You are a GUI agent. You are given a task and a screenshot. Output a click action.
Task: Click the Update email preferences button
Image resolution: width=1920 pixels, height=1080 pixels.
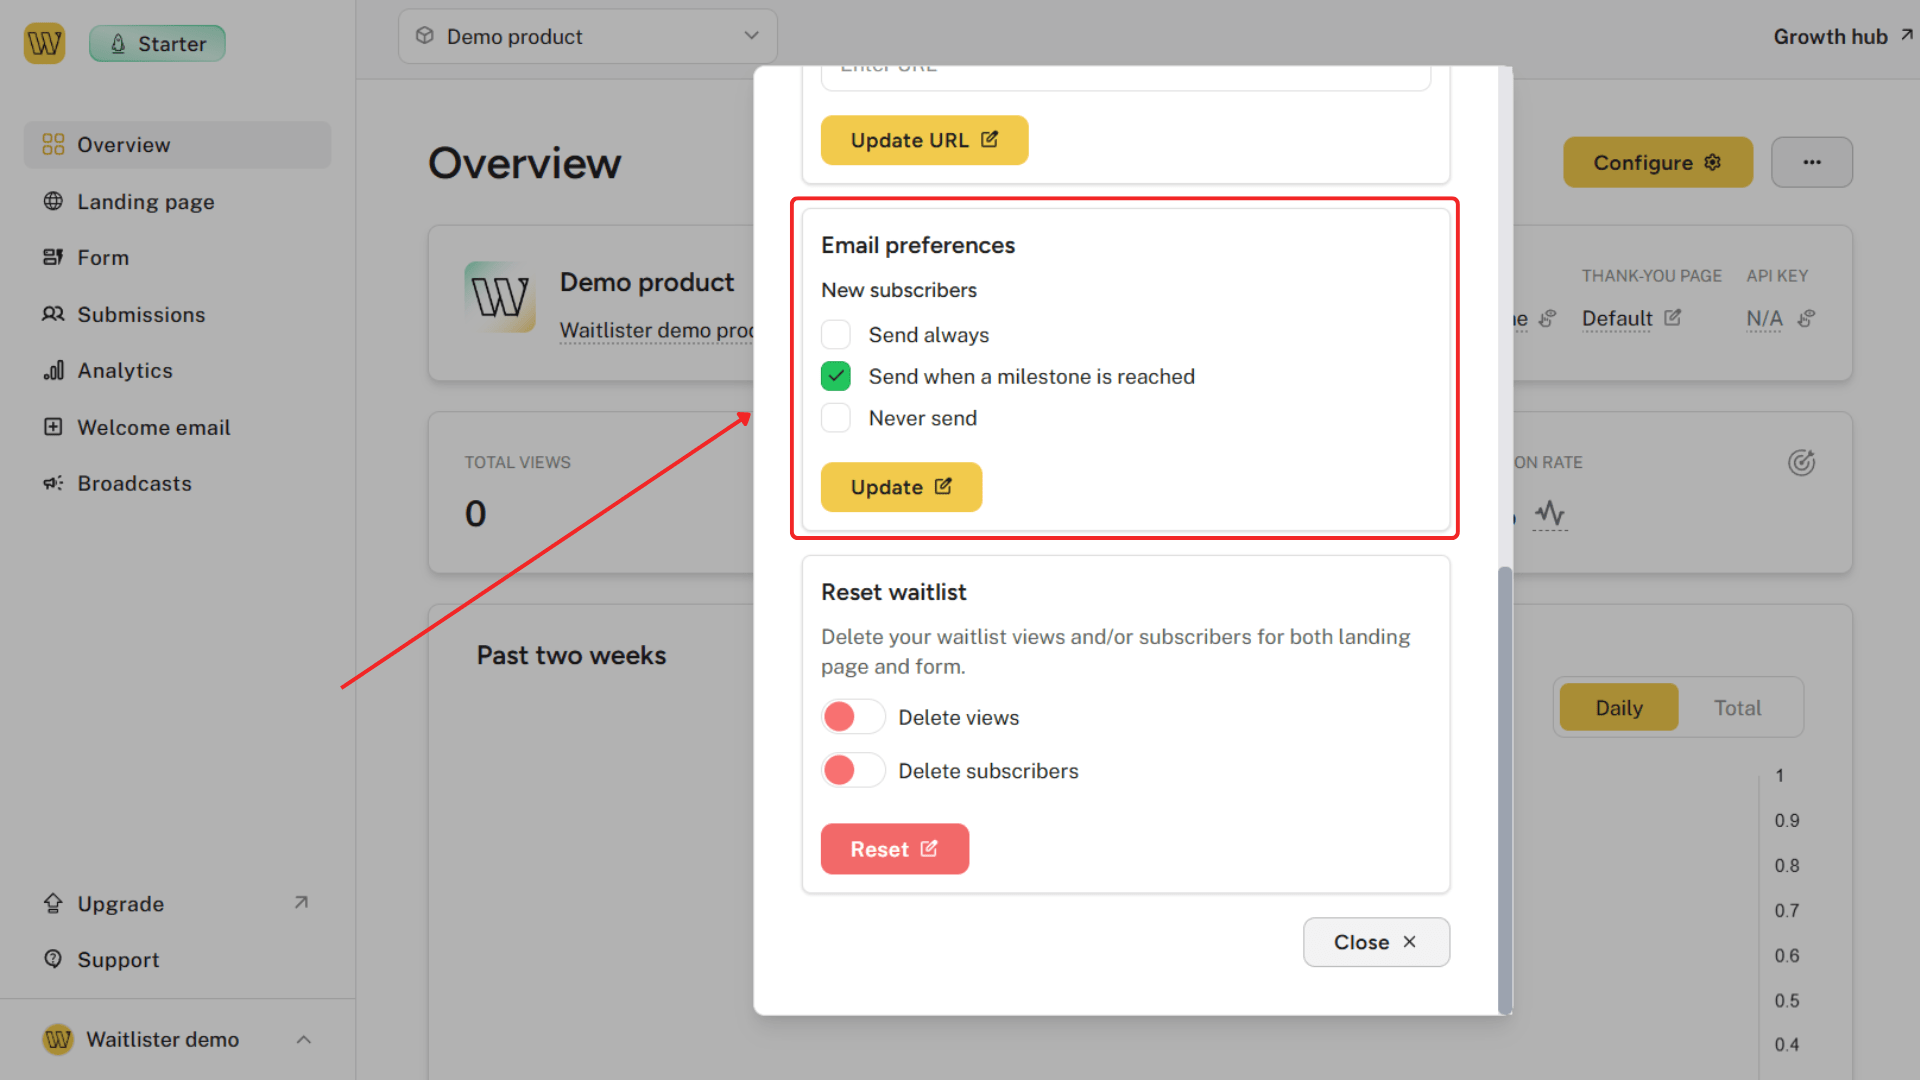tap(901, 487)
